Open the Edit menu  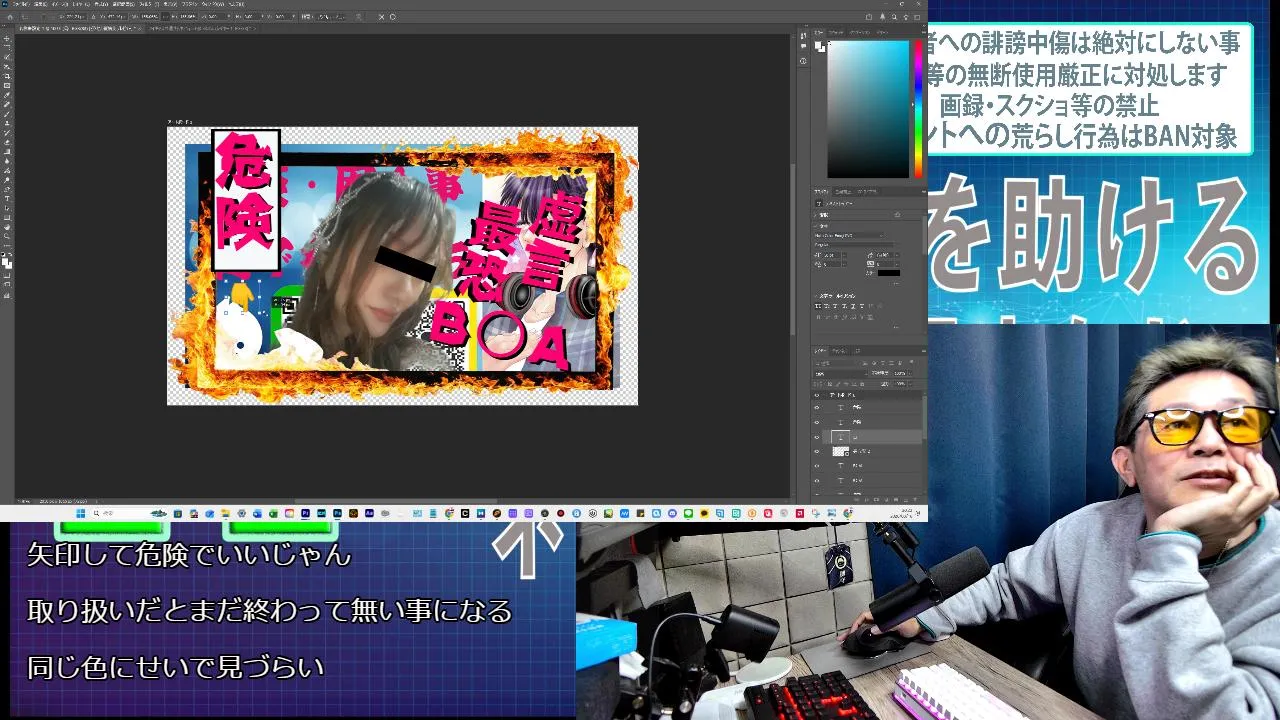(x=41, y=4)
